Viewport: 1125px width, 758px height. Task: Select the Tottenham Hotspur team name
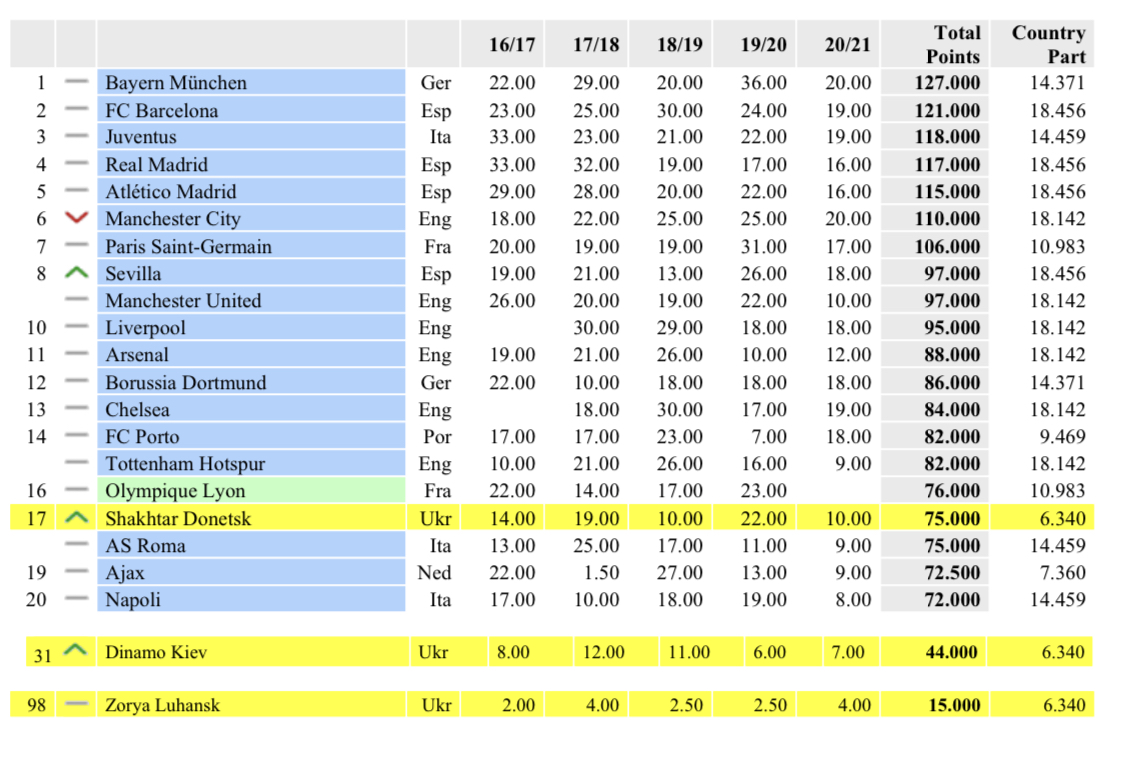click(x=185, y=463)
